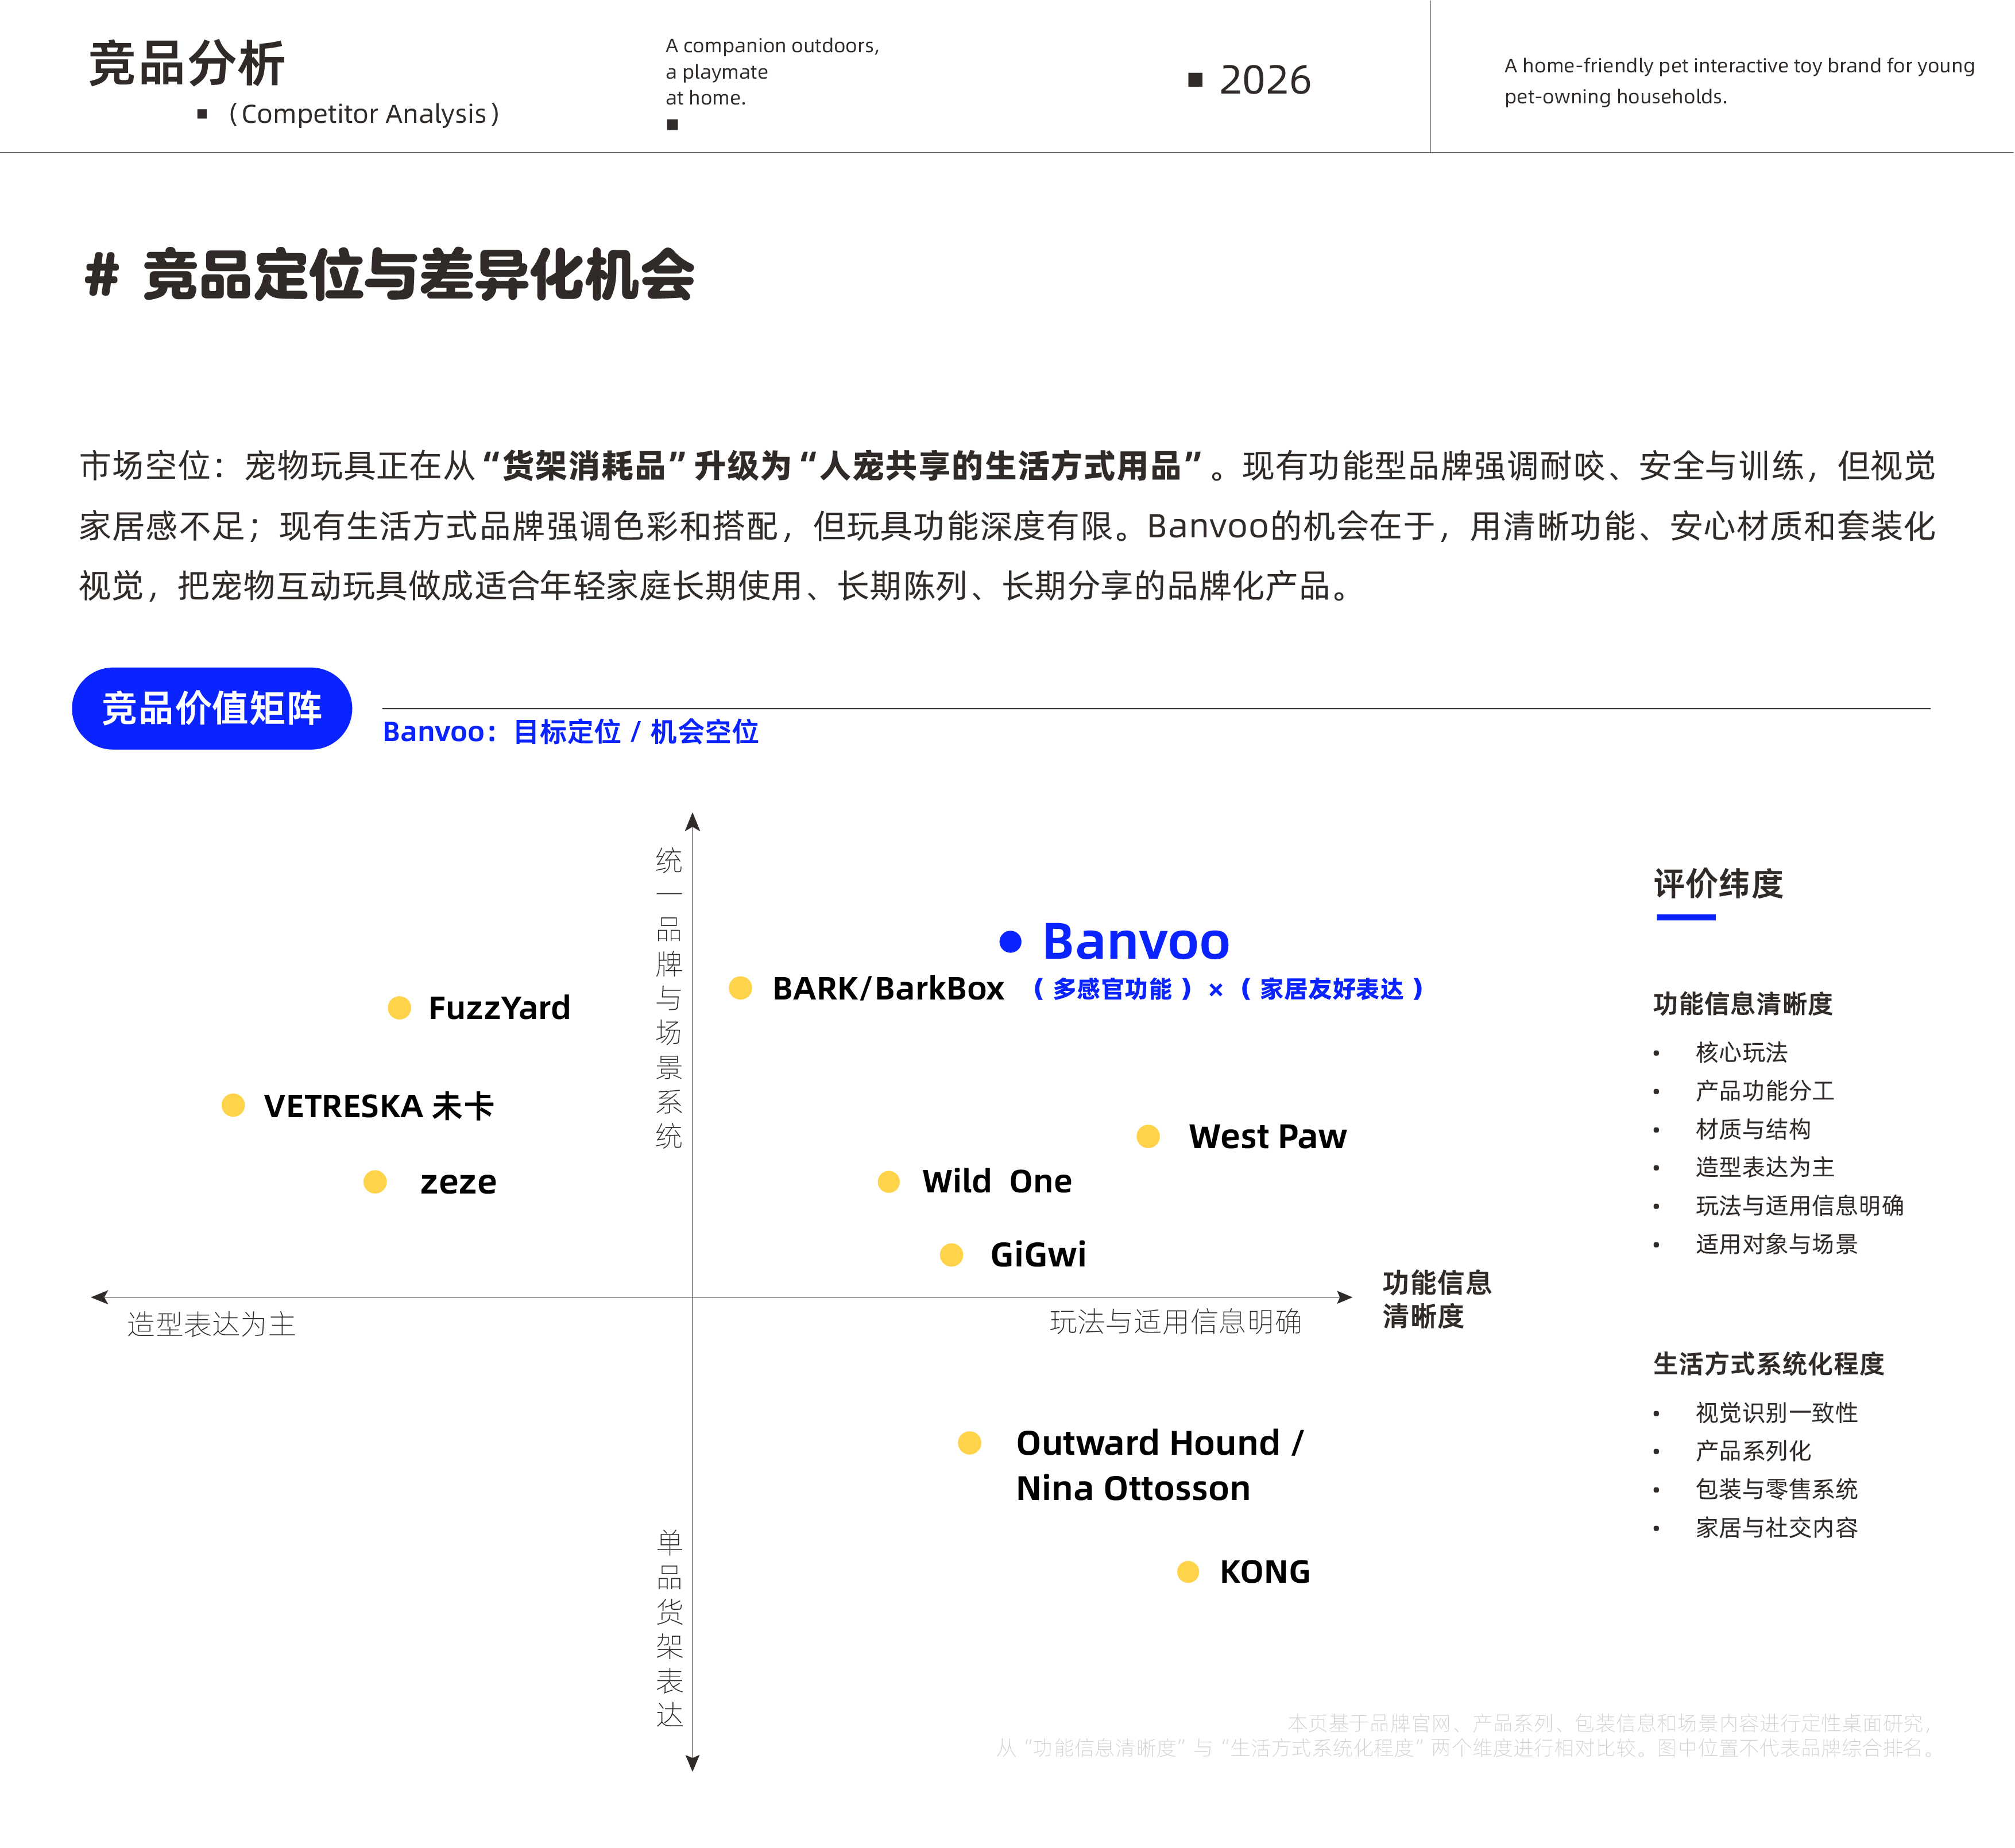This screenshot has width=2015, height=1848.
Task: Click the yellow dot beside West Paw
Action: point(1148,1136)
